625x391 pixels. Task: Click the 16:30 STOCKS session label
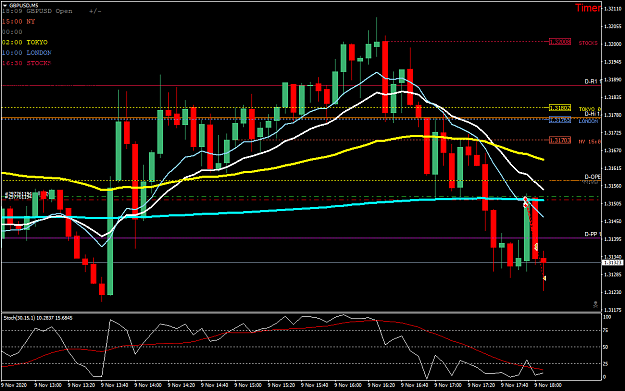click(x=27, y=63)
